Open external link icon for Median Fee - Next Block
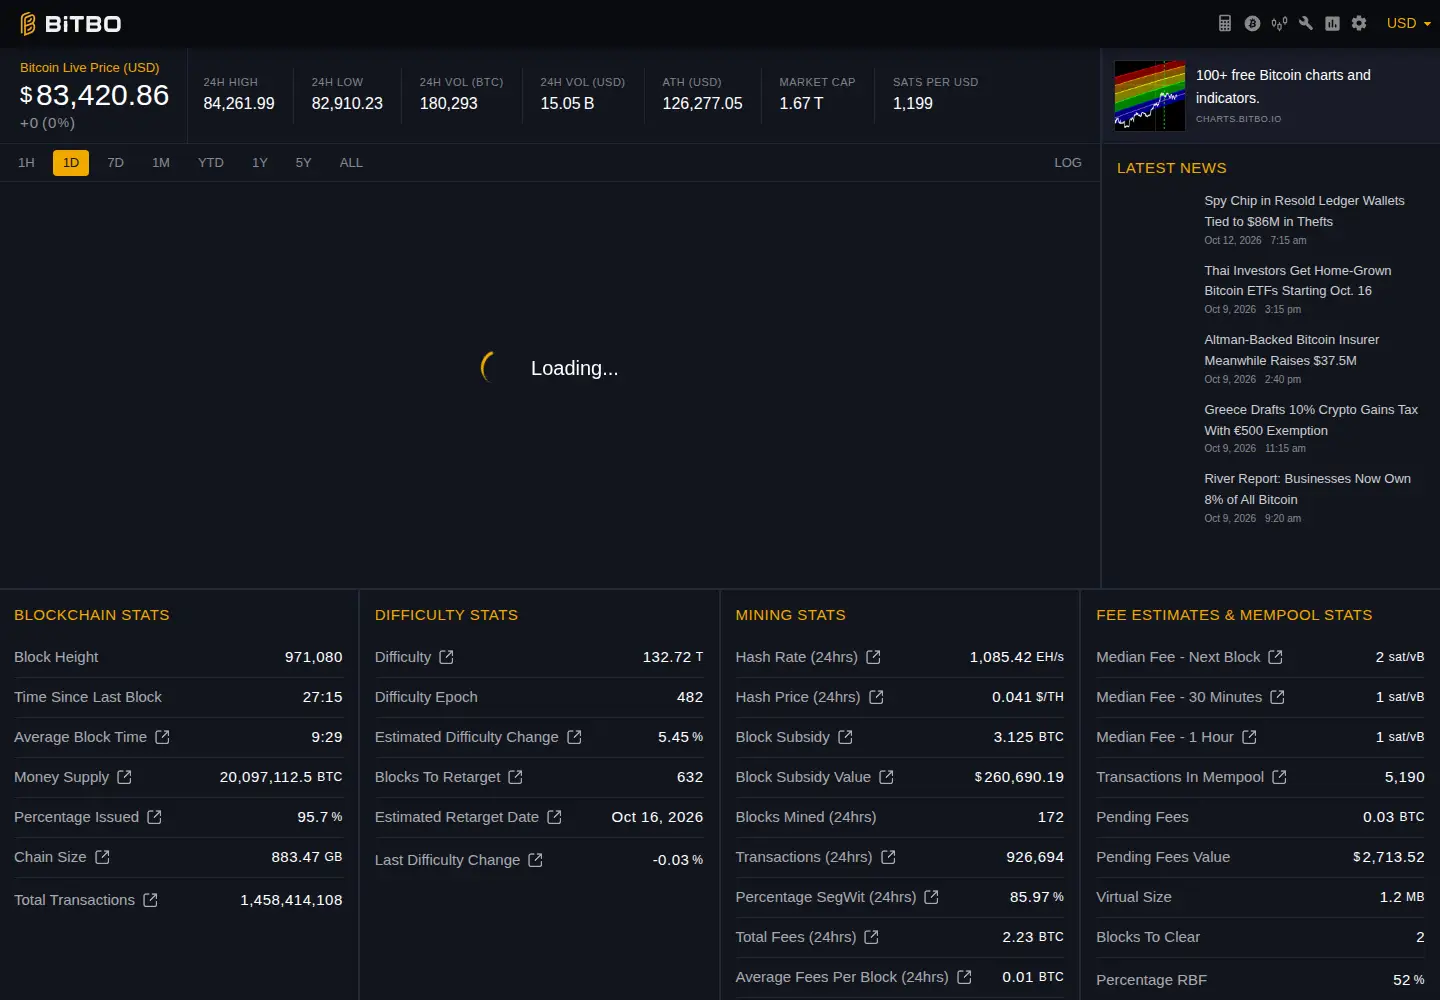1440x1000 pixels. [1275, 657]
